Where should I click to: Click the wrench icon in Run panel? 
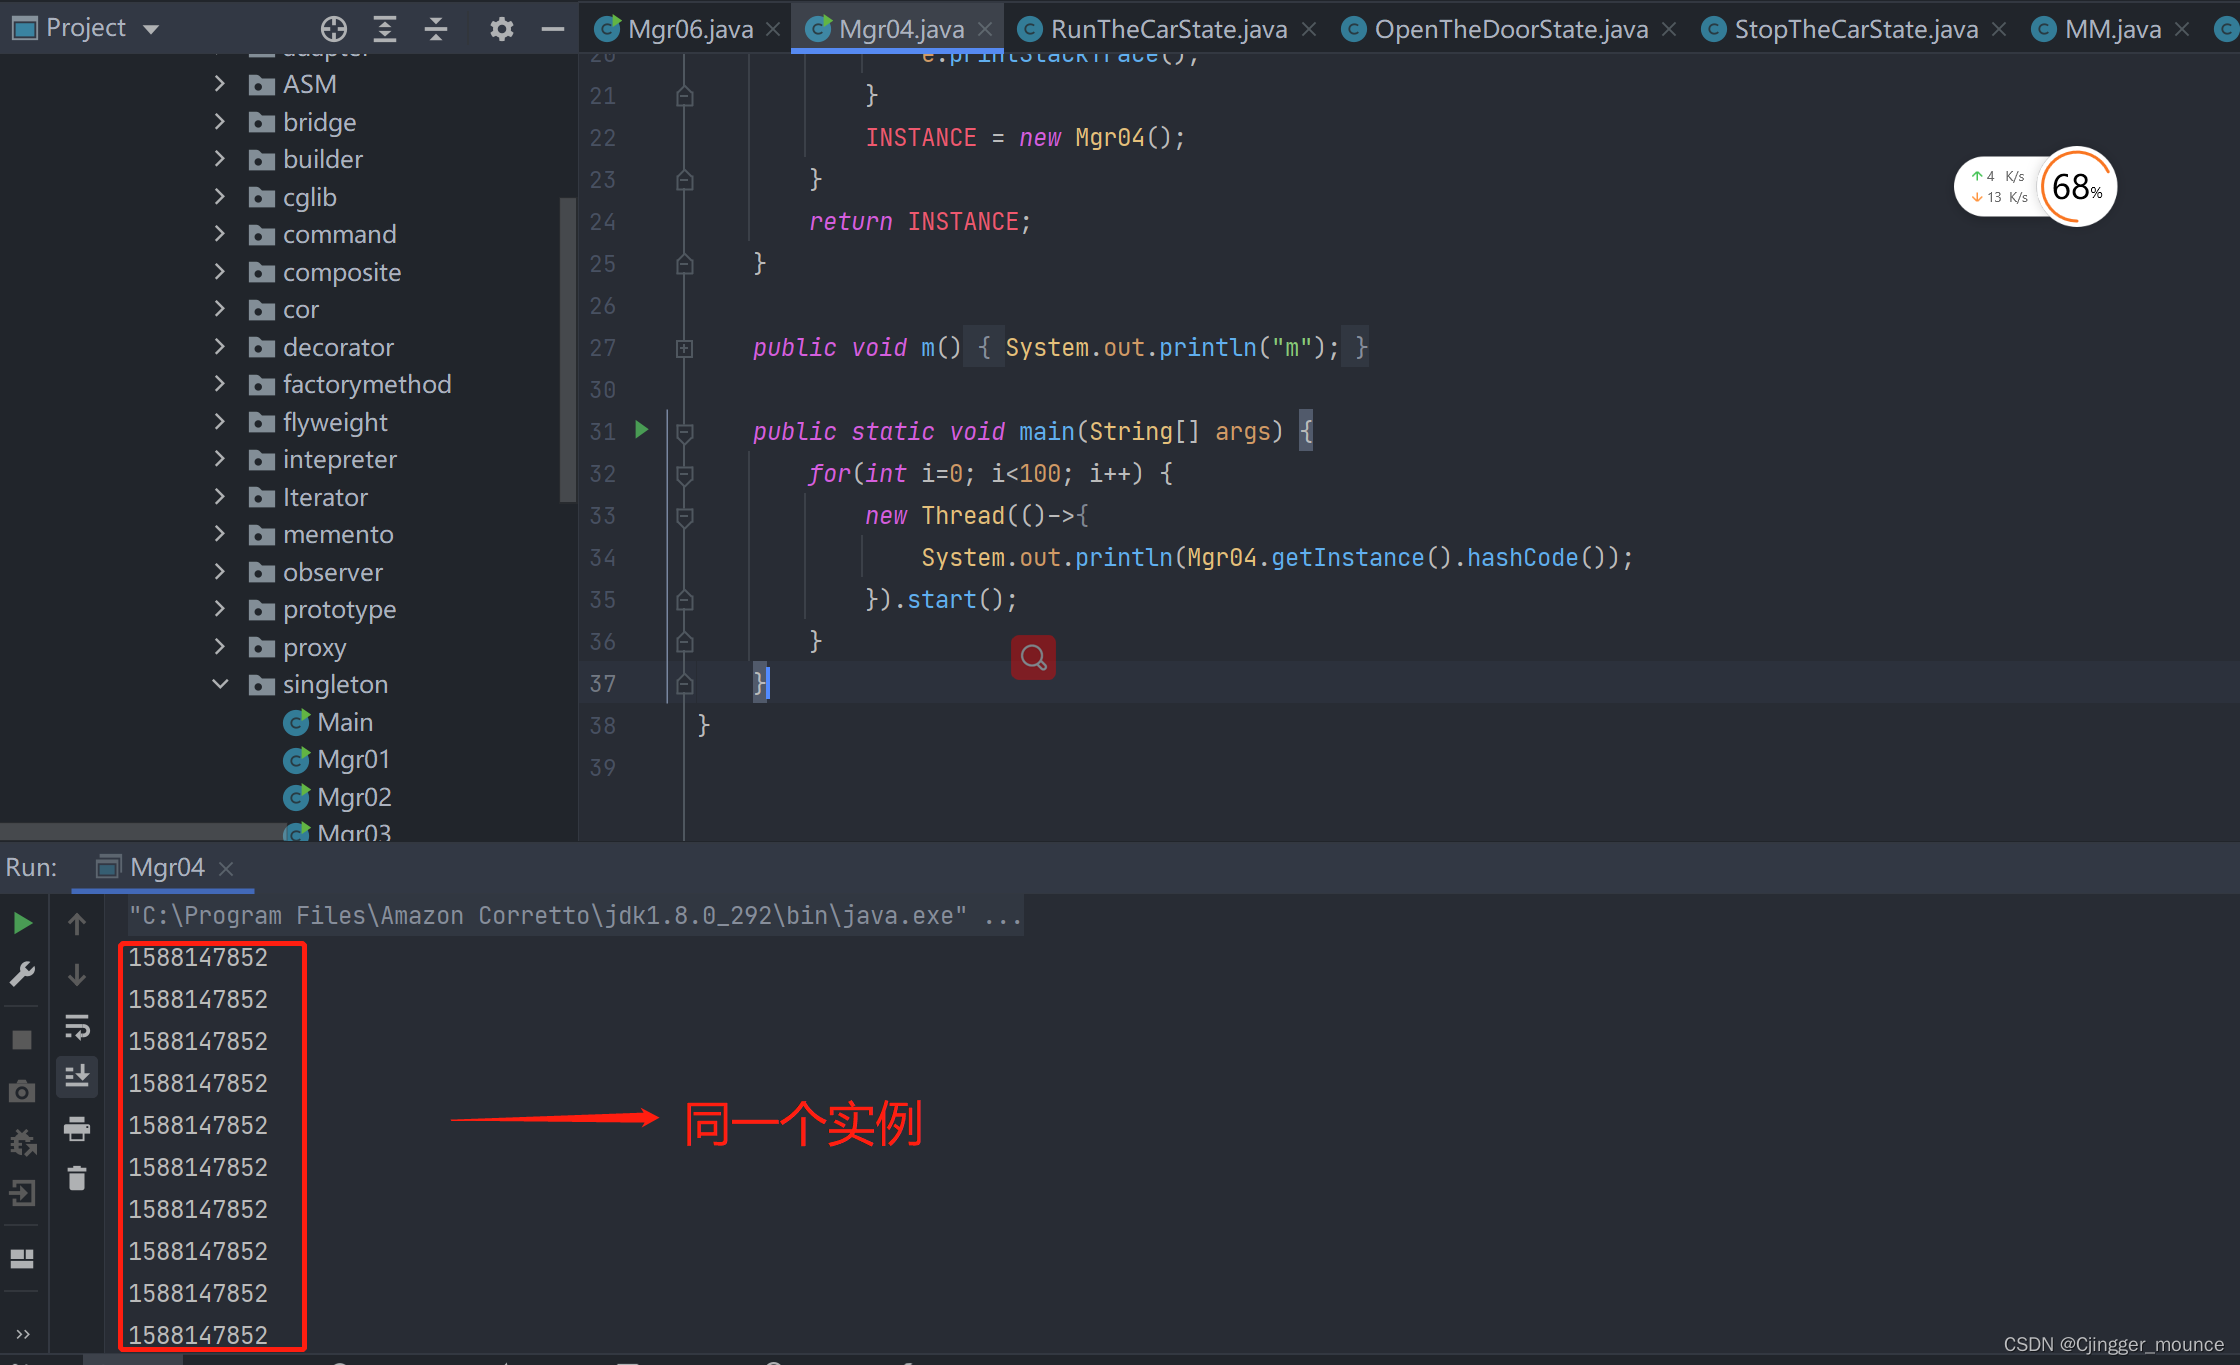click(22, 973)
